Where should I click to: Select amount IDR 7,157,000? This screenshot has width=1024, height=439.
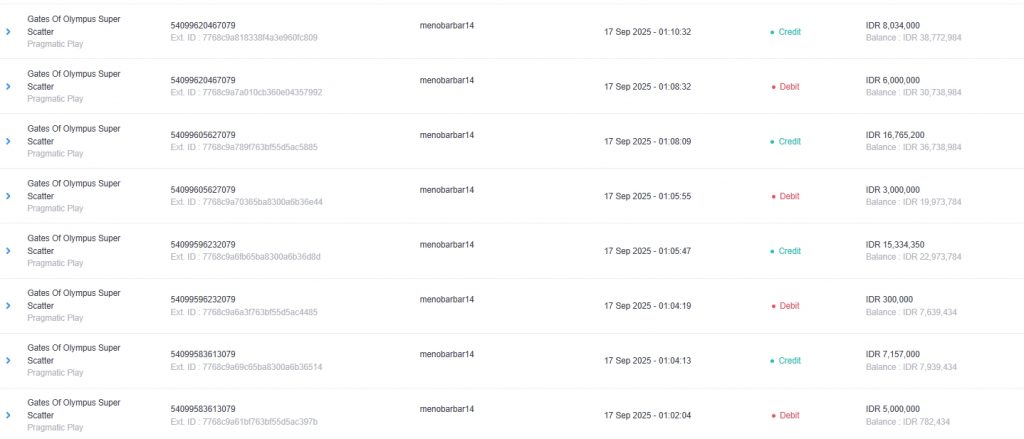pos(893,354)
